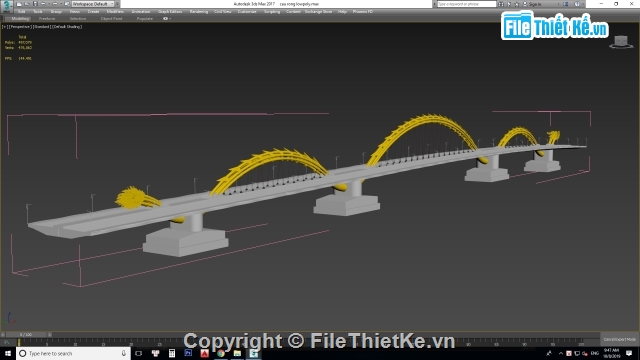
Task: Click the time slider right arrow
Action: click(x=49, y=335)
